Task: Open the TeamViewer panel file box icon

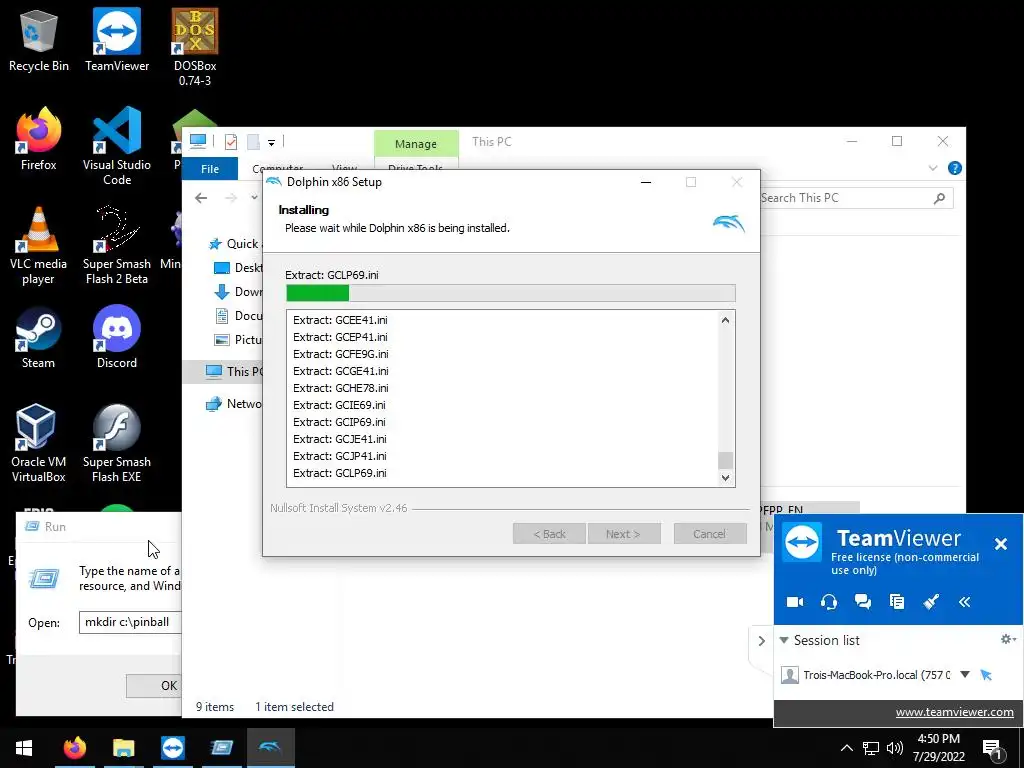Action: 897,601
